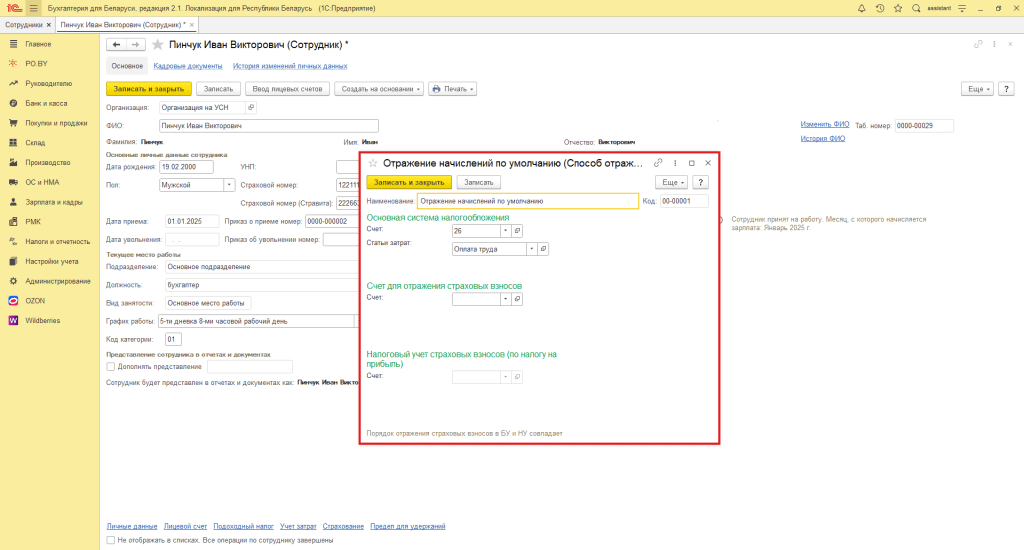The image size is (1024, 550).
Task: Open insurance contributions account reference icon
Action: [517, 299]
